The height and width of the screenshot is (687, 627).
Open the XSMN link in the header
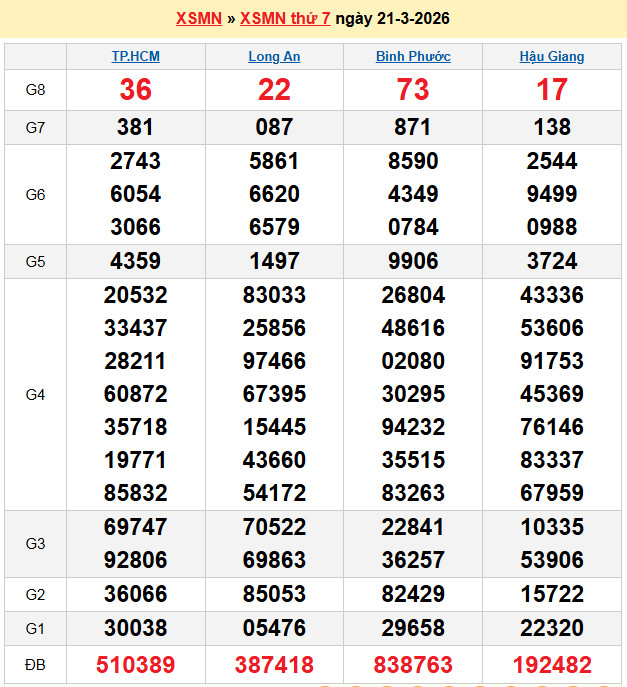(x=198, y=19)
